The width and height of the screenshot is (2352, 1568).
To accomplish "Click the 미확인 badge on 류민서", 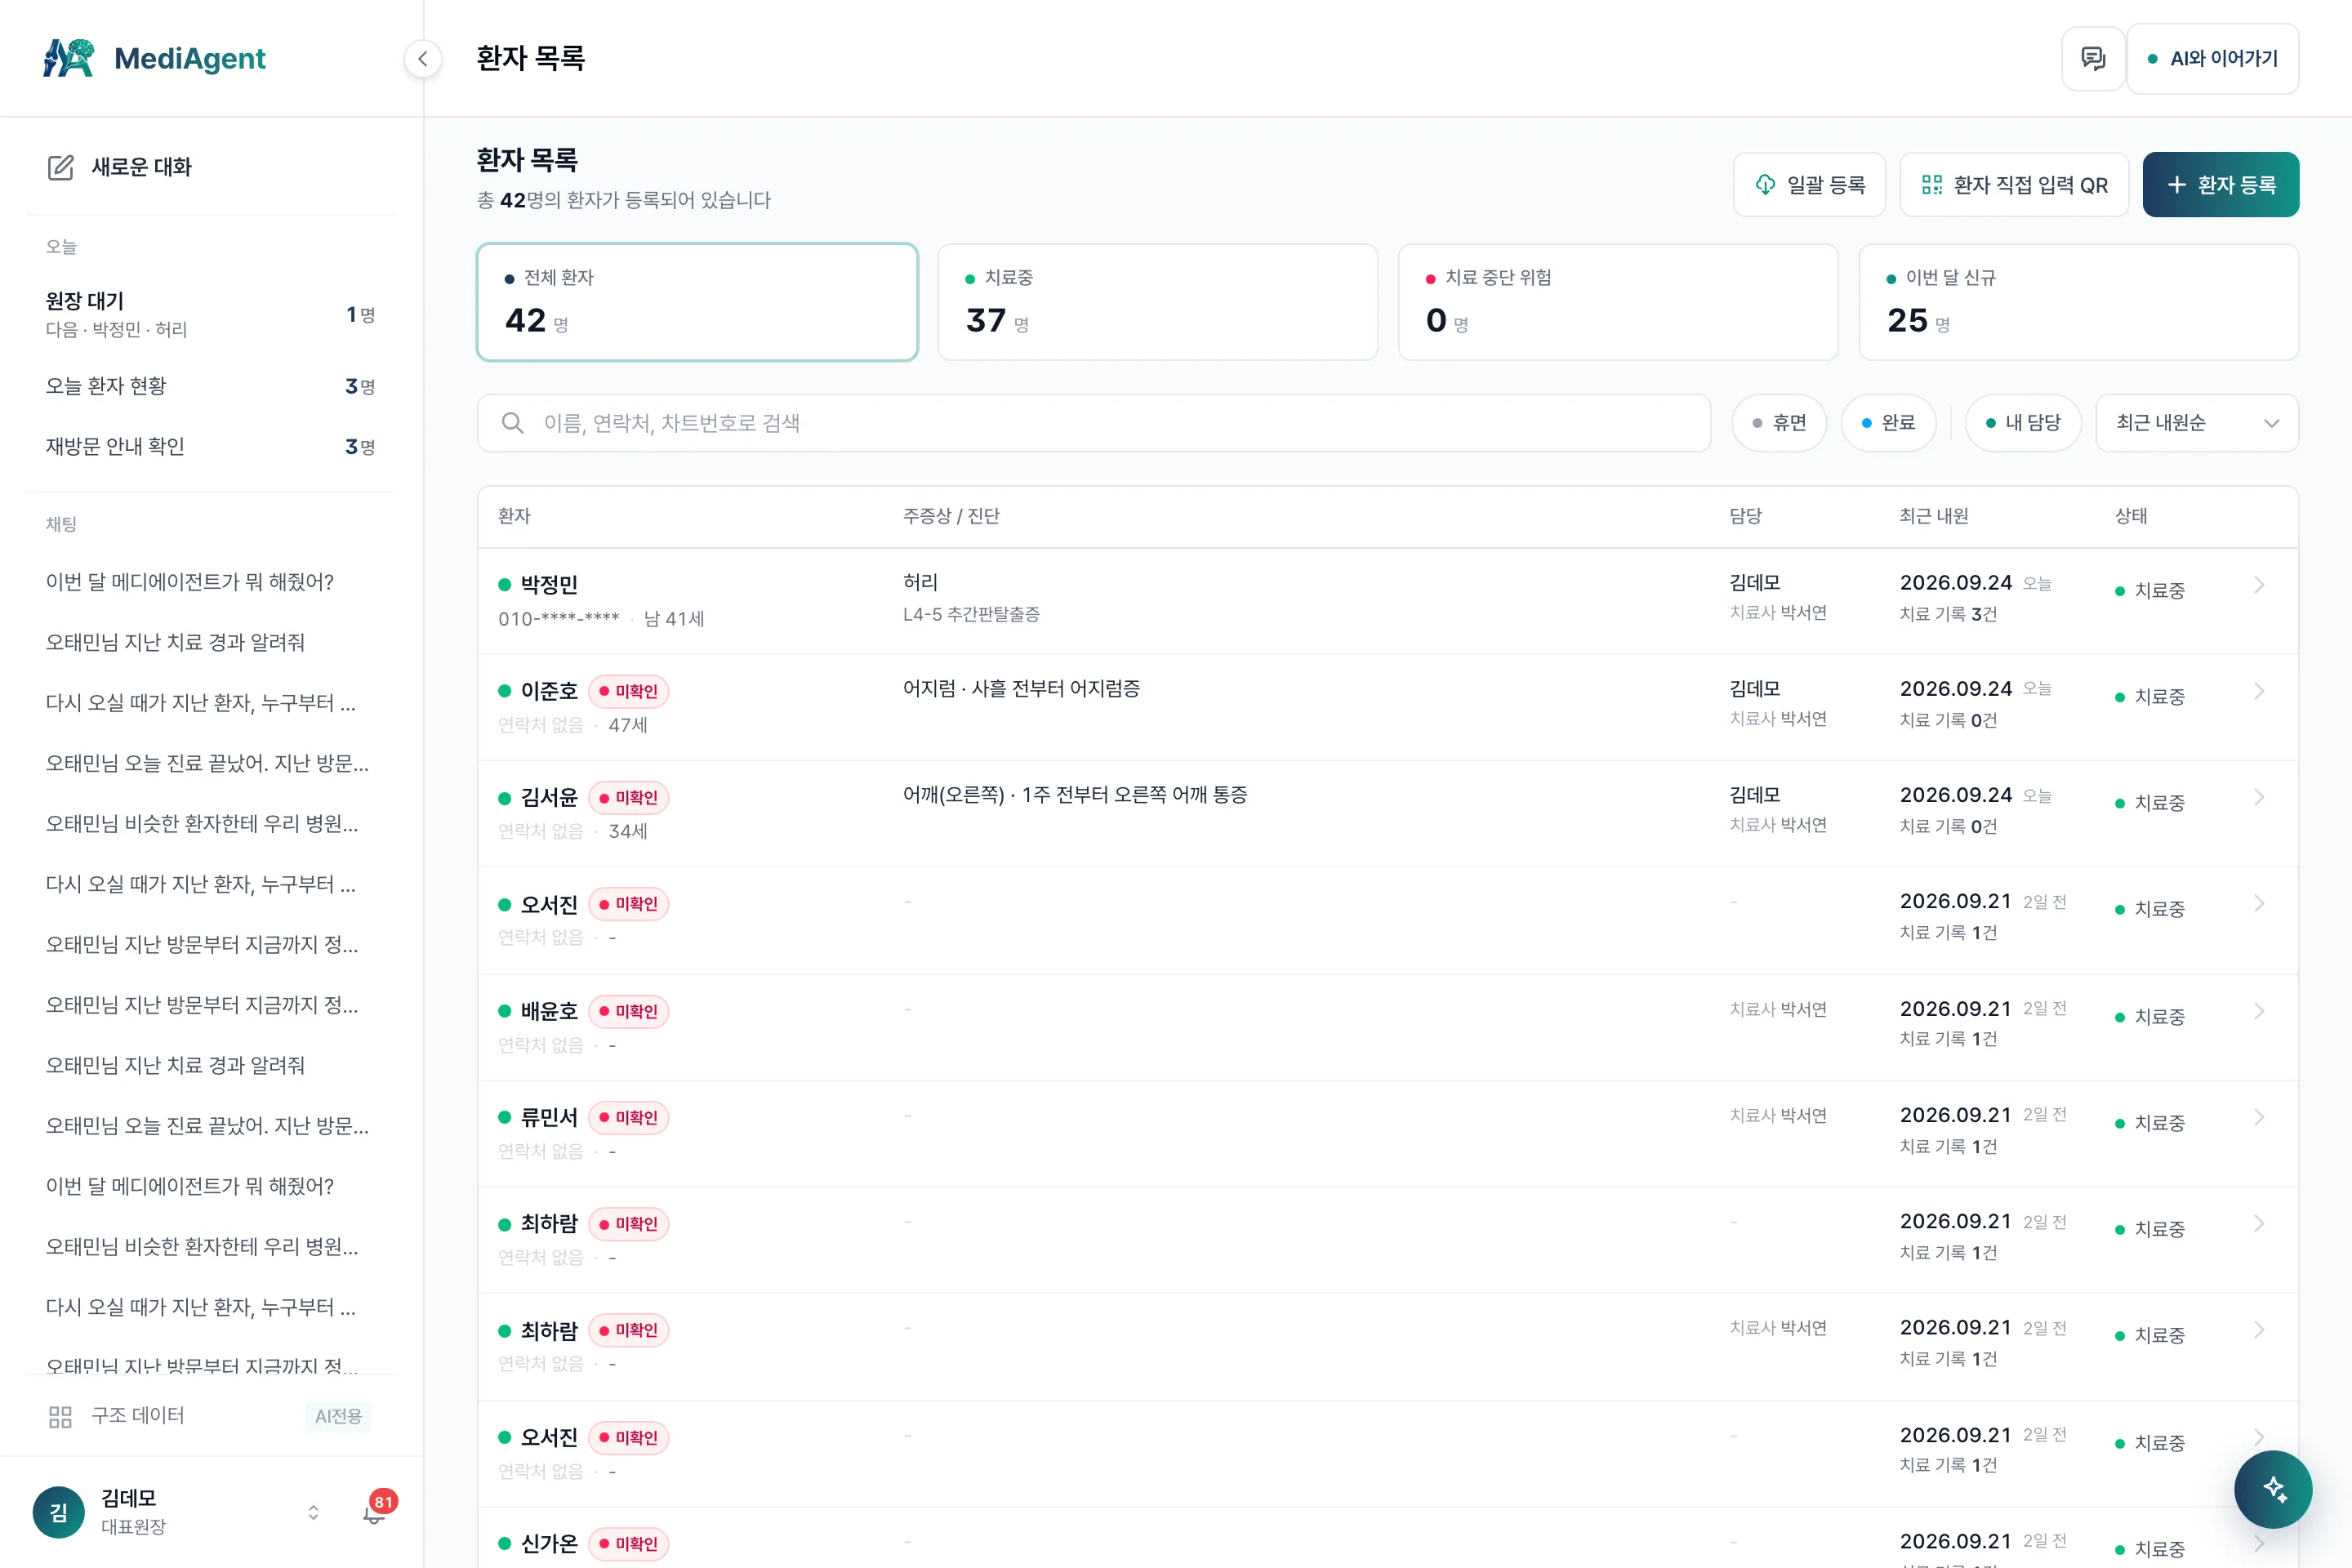I will tap(629, 1117).
